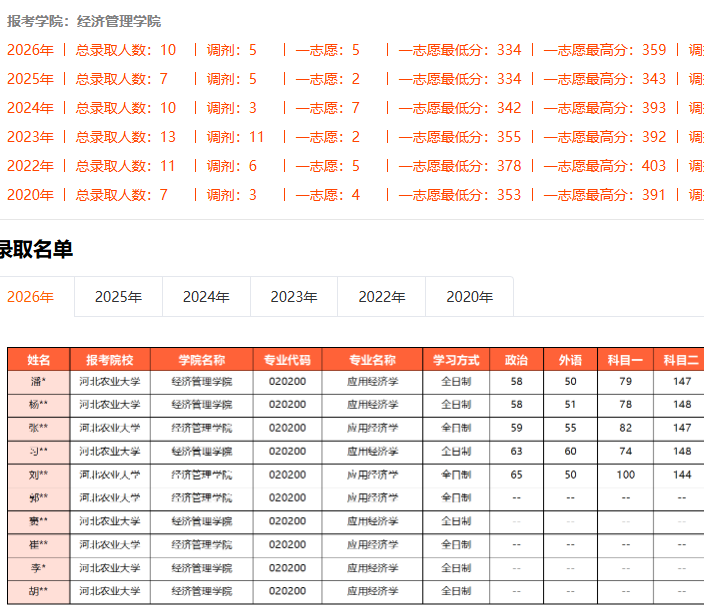This screenshot has width=704, height=607.
Task: Click 总录取人数: 10 in the 2026年 row
Action: [x=126, y=50]
